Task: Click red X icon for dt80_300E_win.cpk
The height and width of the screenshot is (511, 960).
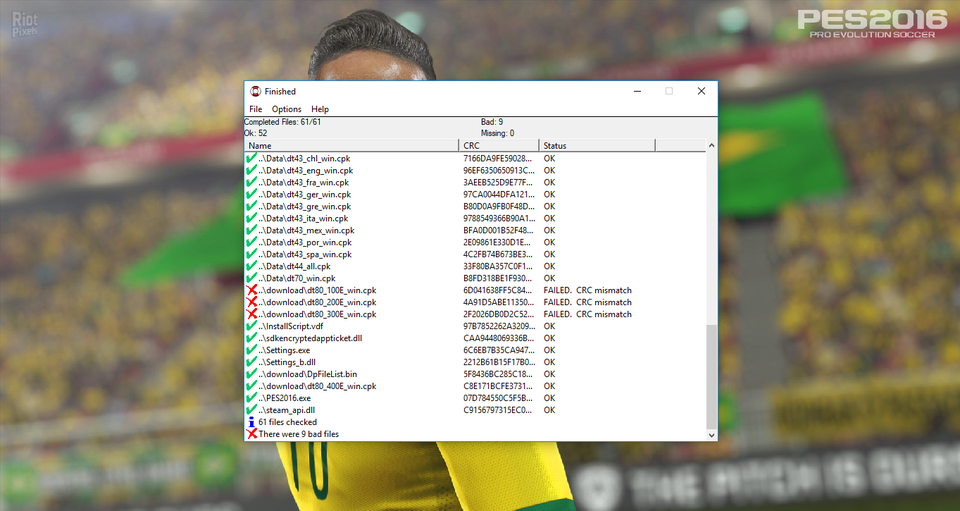Action: 252,314
